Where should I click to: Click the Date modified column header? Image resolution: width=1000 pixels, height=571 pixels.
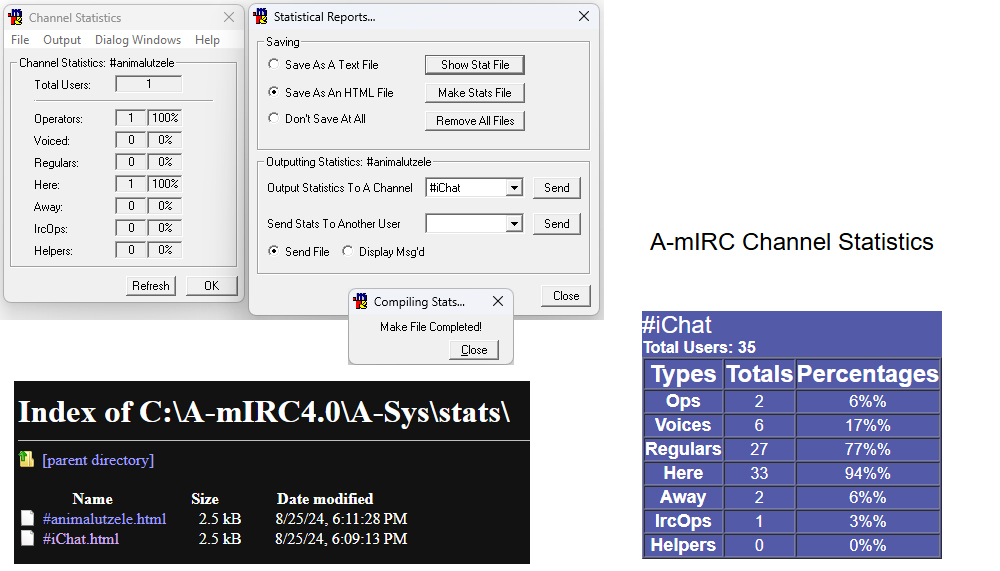tap(325, 498)
